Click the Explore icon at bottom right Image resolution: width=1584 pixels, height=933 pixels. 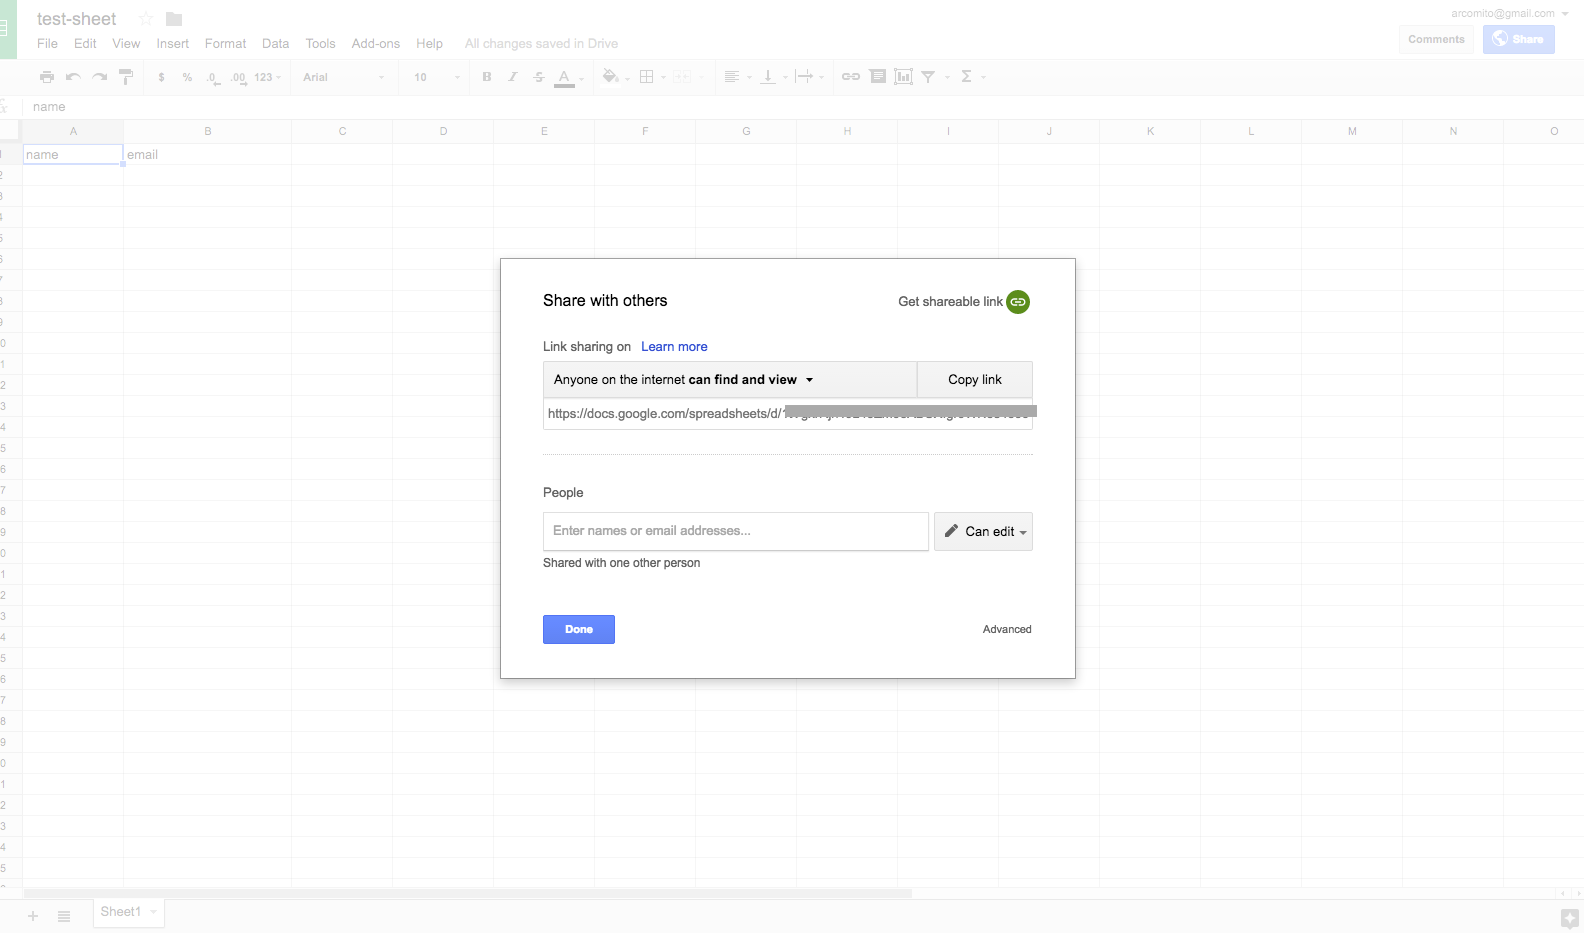[1570, 918]
